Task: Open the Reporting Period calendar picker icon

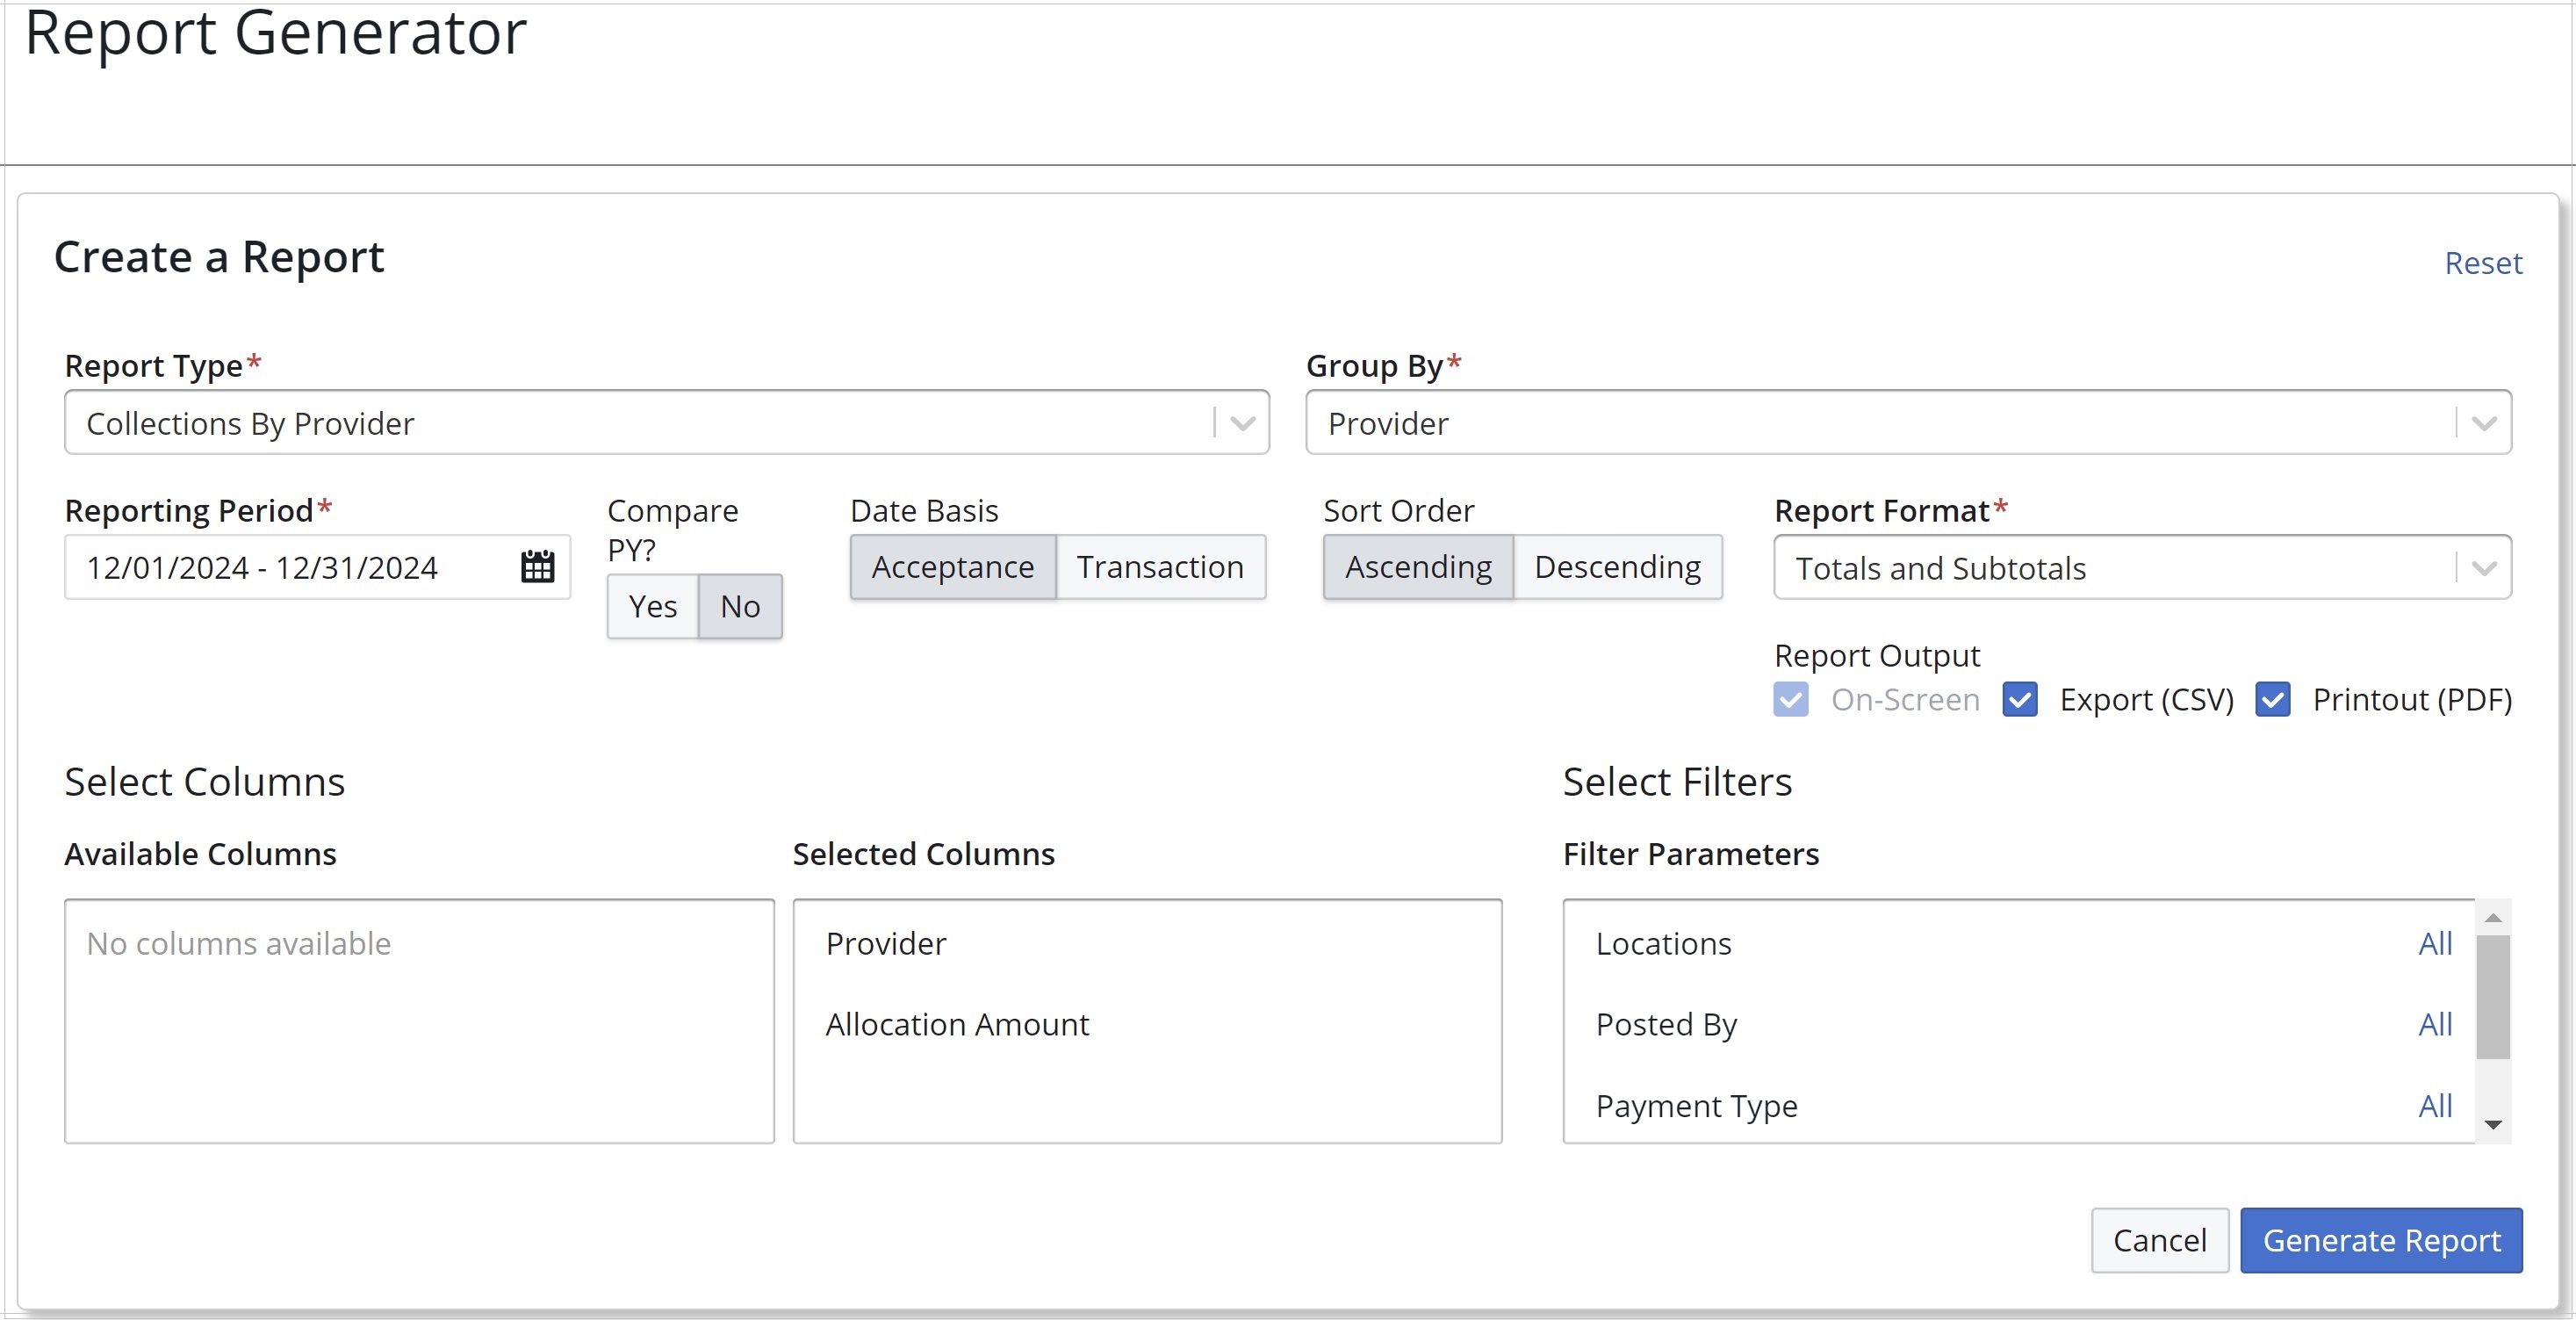Action: click(x=537, y=567)
